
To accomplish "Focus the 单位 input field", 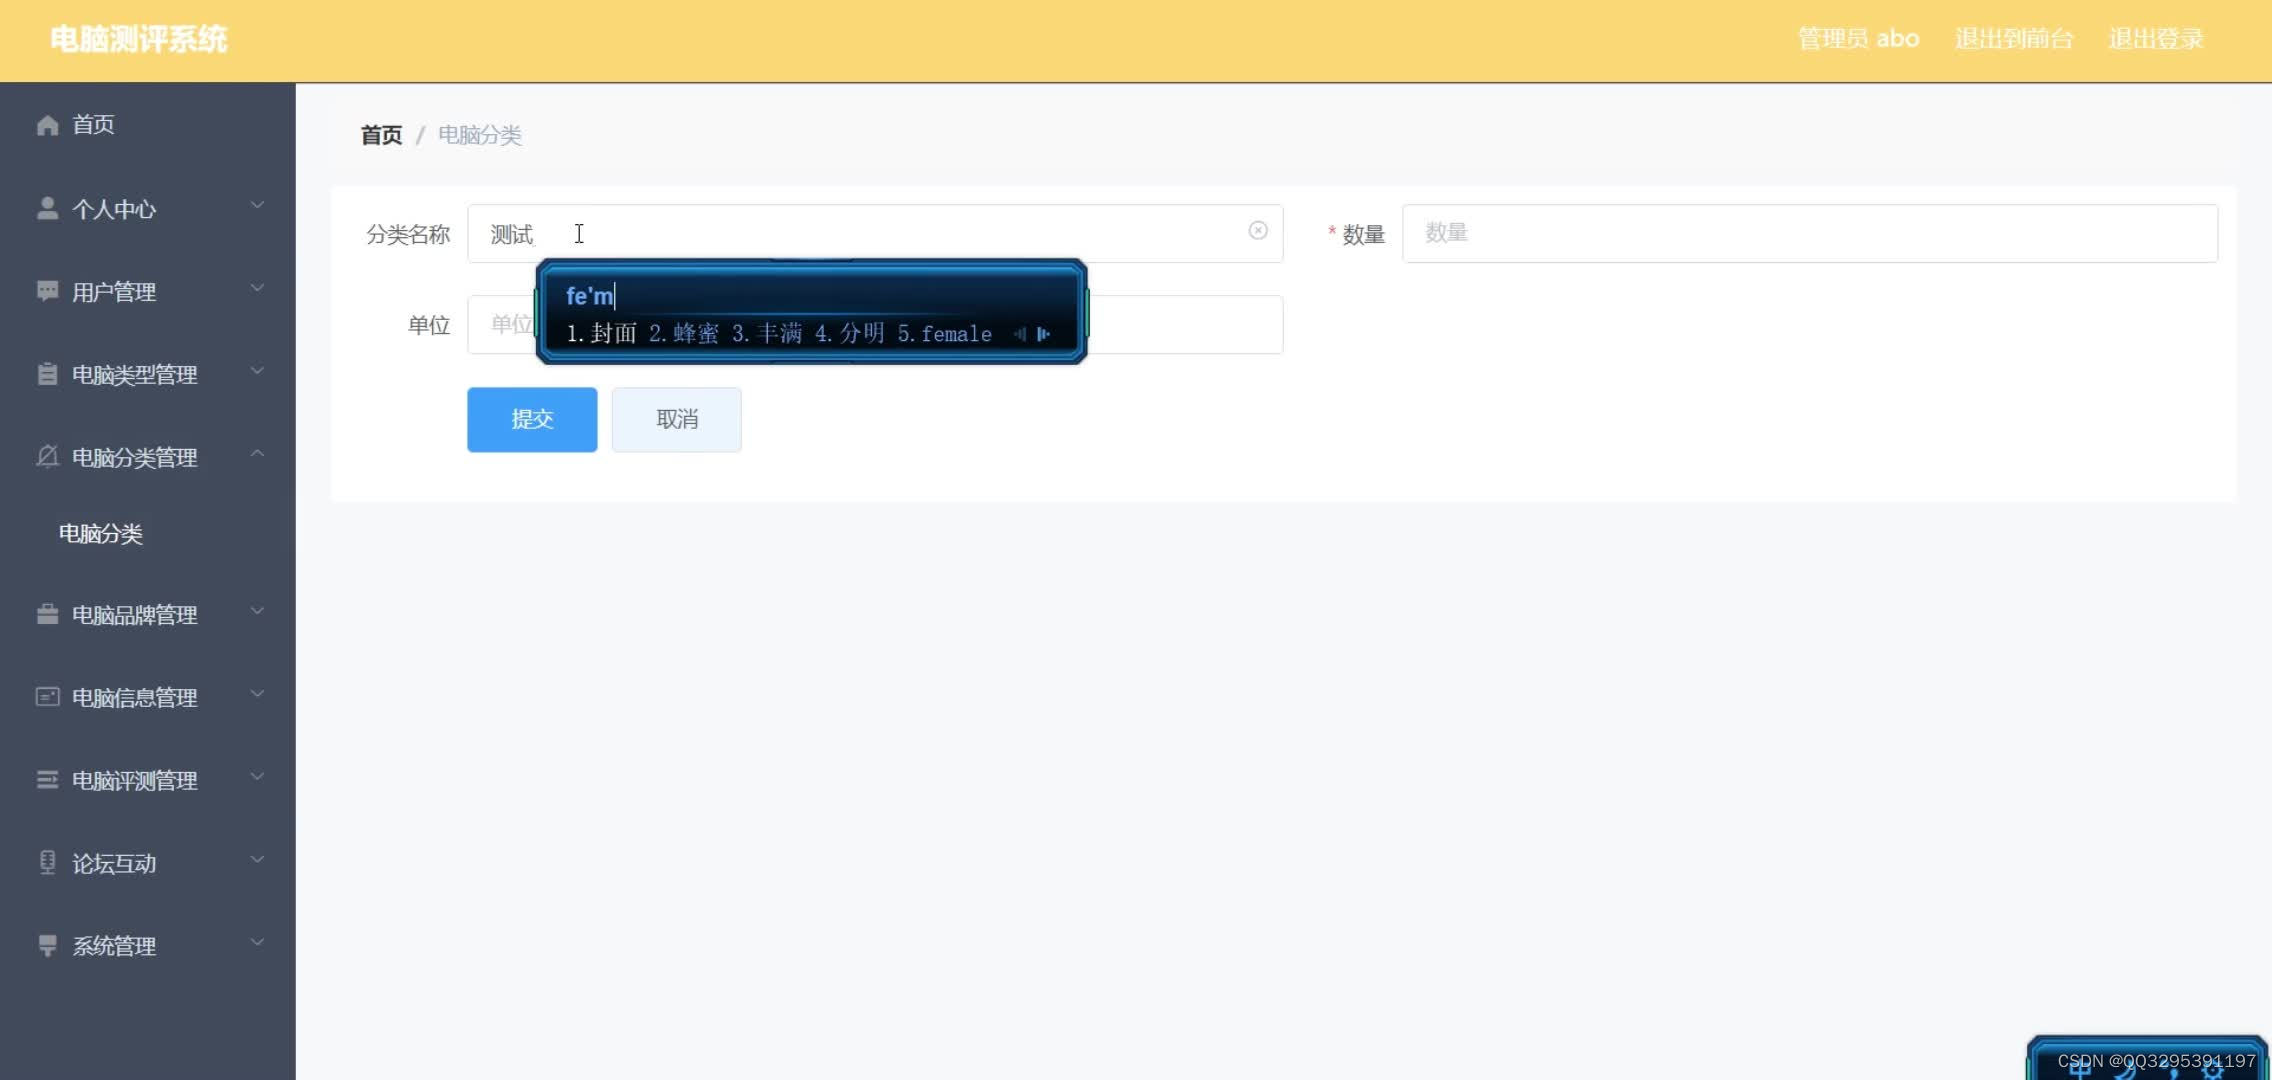I will [x=875, y=325].
